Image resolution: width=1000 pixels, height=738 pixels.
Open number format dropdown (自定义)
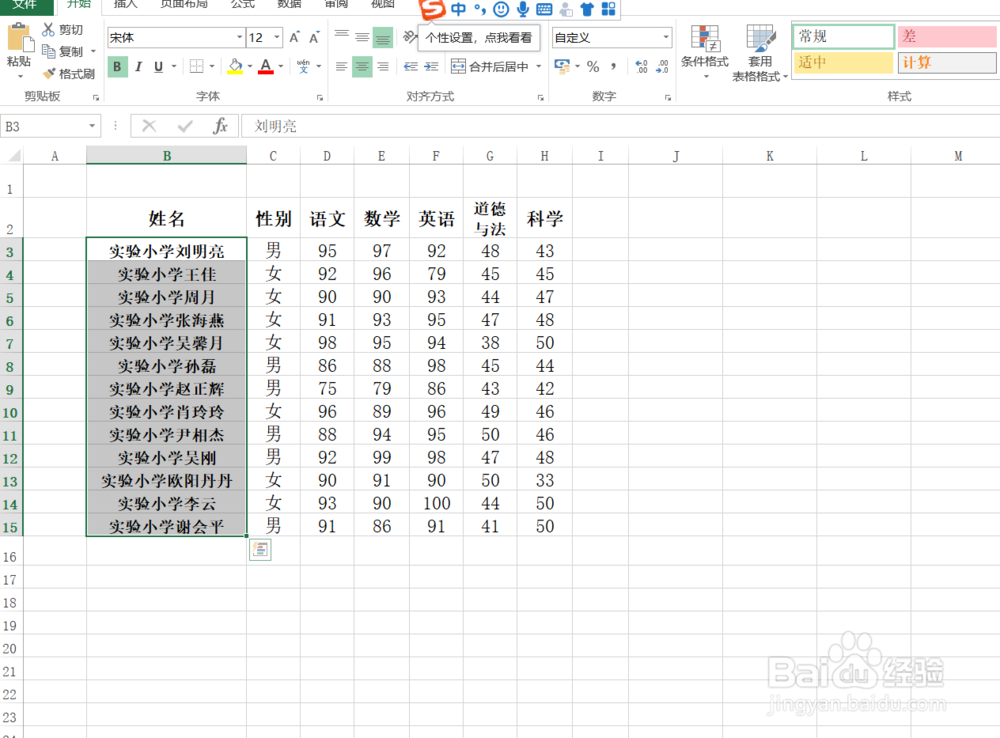665,38
